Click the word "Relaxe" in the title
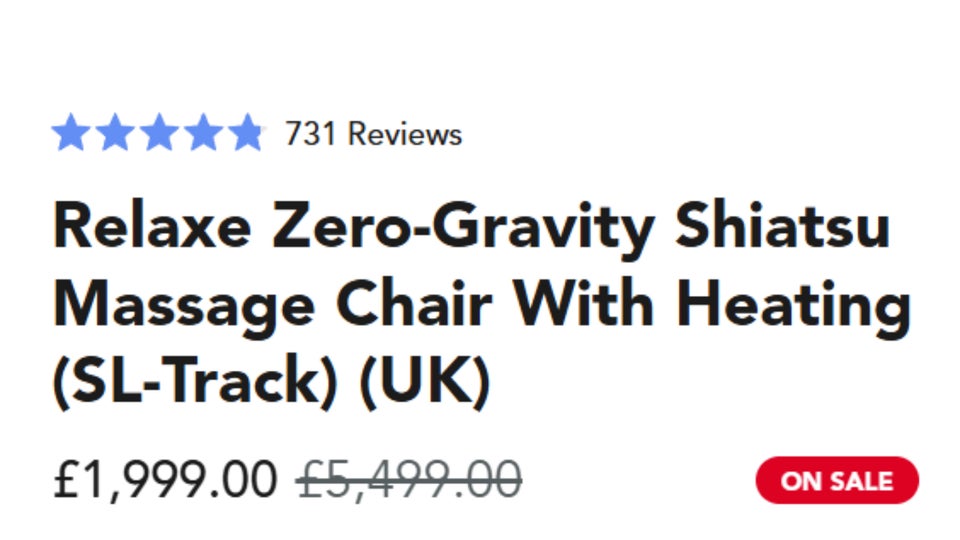960x540 pixels. click(x=150, y=226)
